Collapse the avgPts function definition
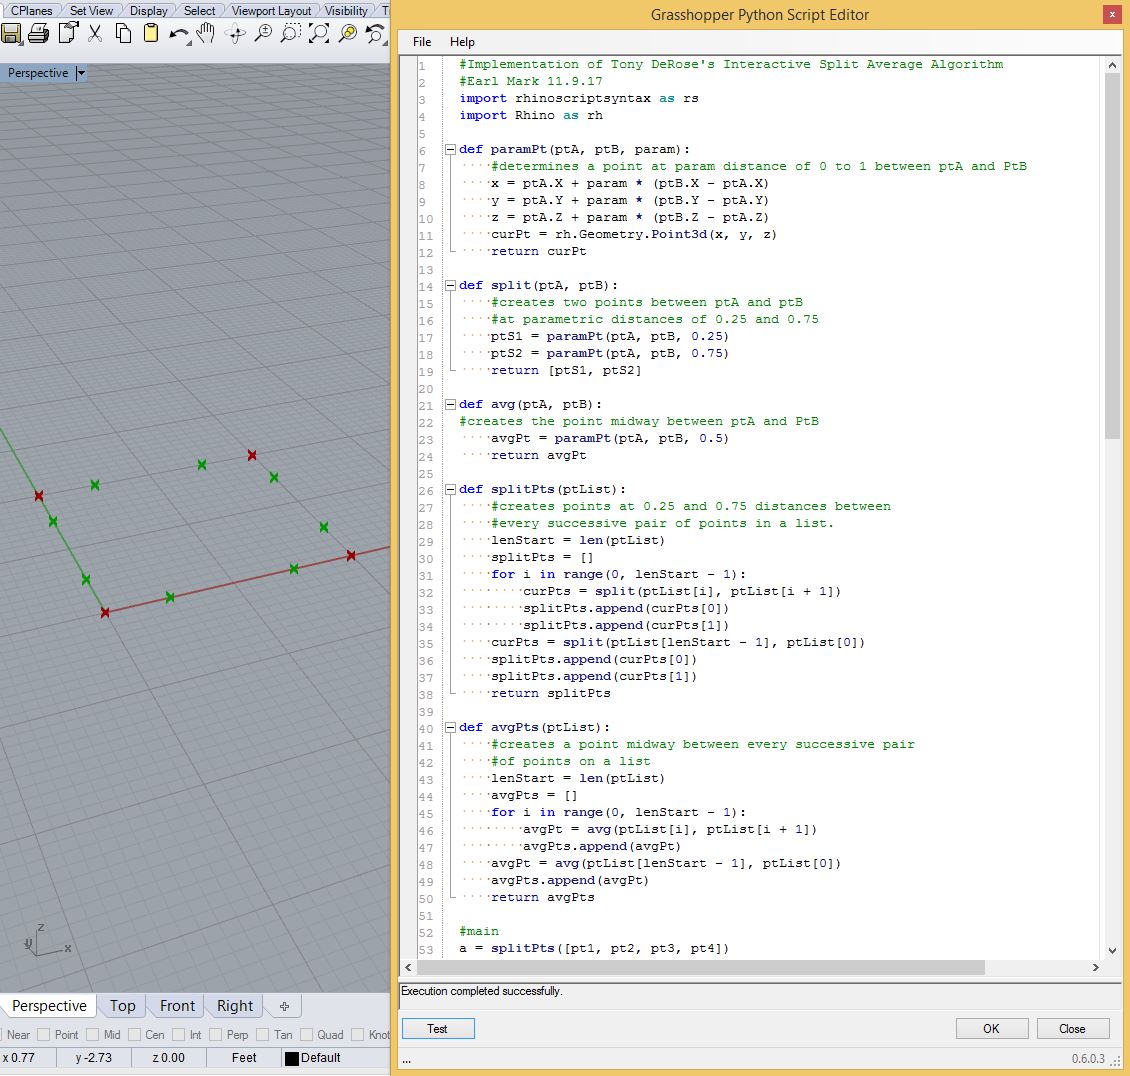The image size is (1130, 1076). point(450,727)
